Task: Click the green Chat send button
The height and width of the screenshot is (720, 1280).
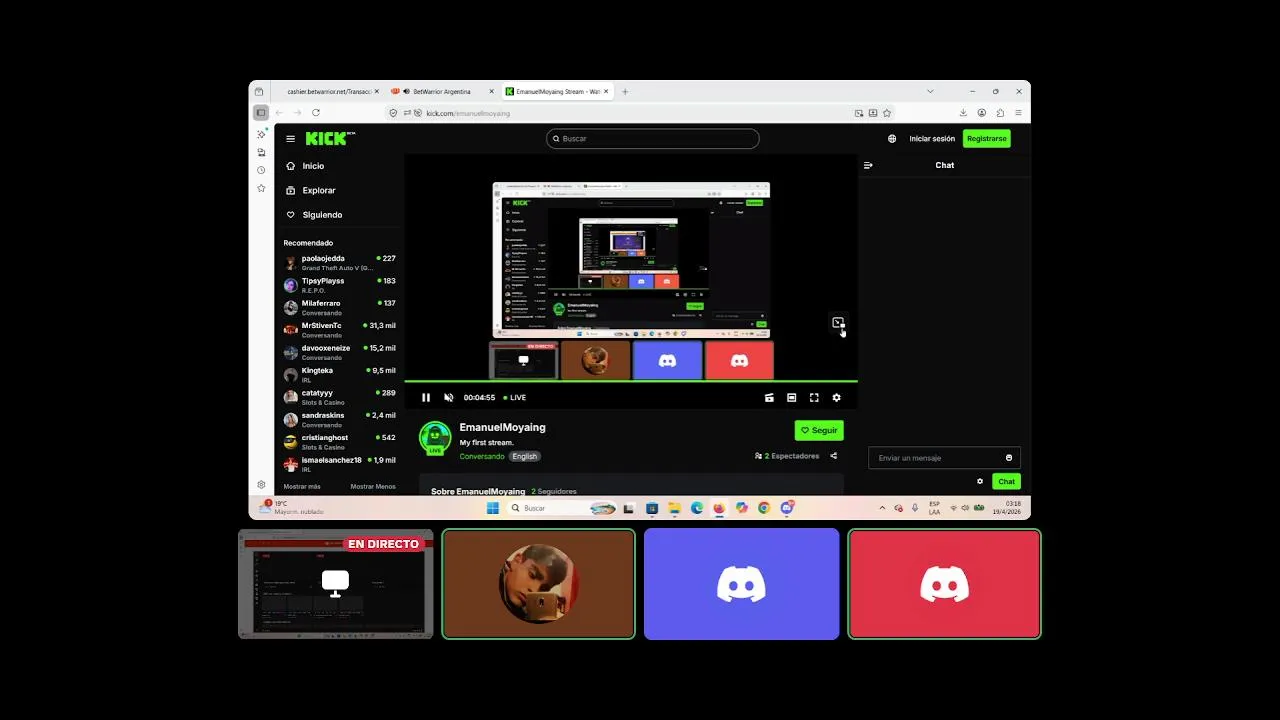Action: (1006, 481)
